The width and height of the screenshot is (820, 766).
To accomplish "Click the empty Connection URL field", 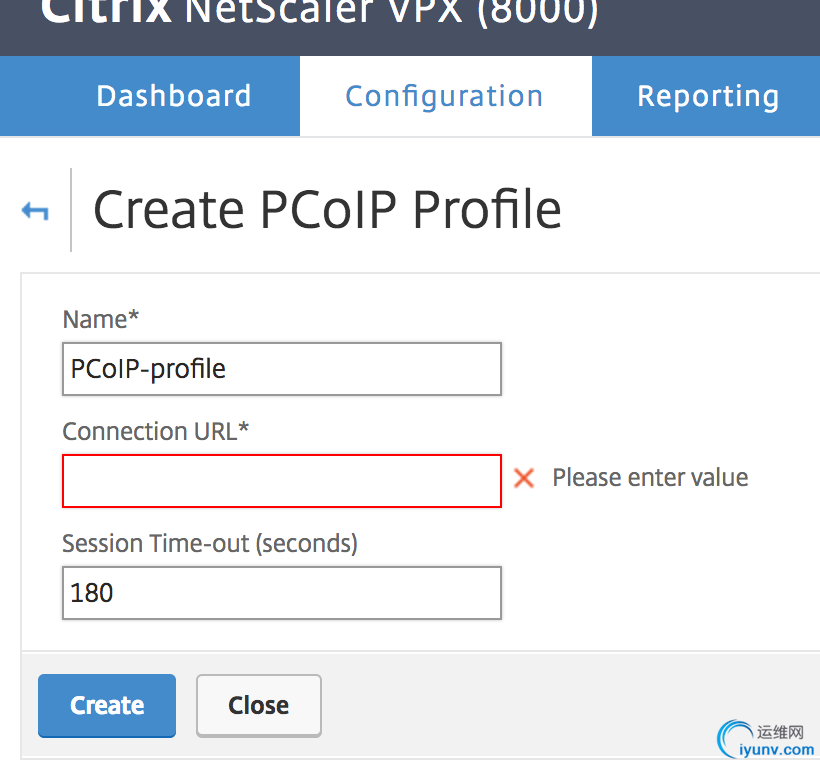I will tap(281, 481).
